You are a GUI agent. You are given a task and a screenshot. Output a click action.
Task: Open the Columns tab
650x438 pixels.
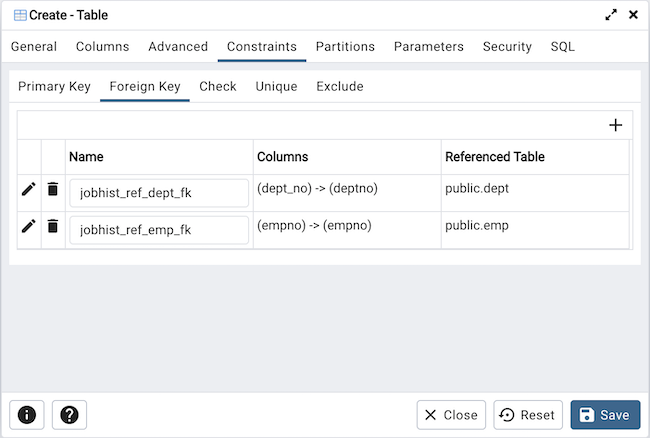click(102, 47)
